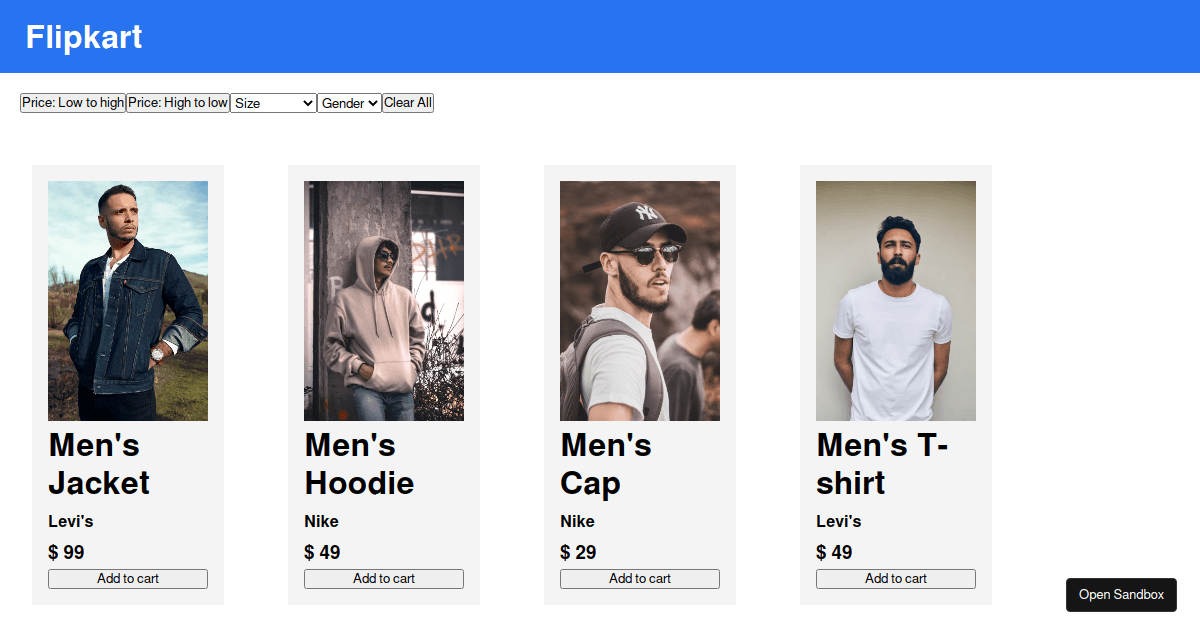Image resolution: width=1200 pixels, height=630 pixels.
Task: View the Men's T-shirt product image
Action: tap(895, 300)
